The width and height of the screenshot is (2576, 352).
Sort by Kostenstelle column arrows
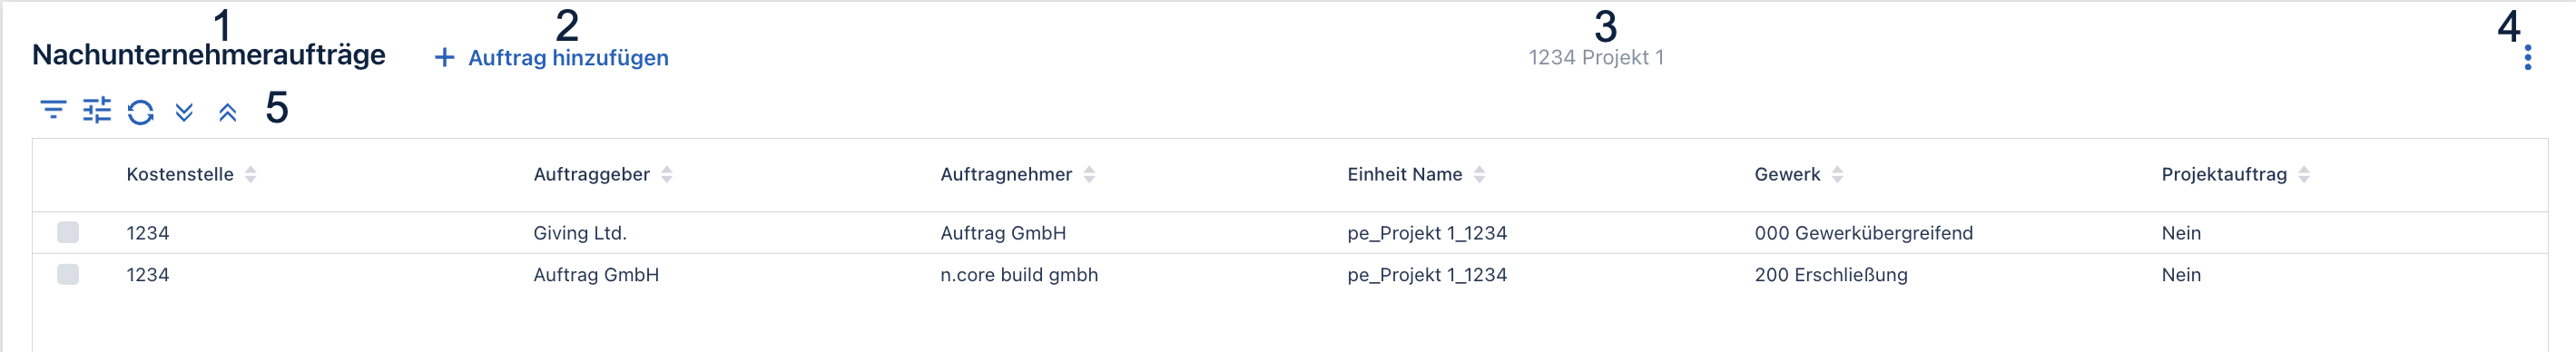pos(251,174)
